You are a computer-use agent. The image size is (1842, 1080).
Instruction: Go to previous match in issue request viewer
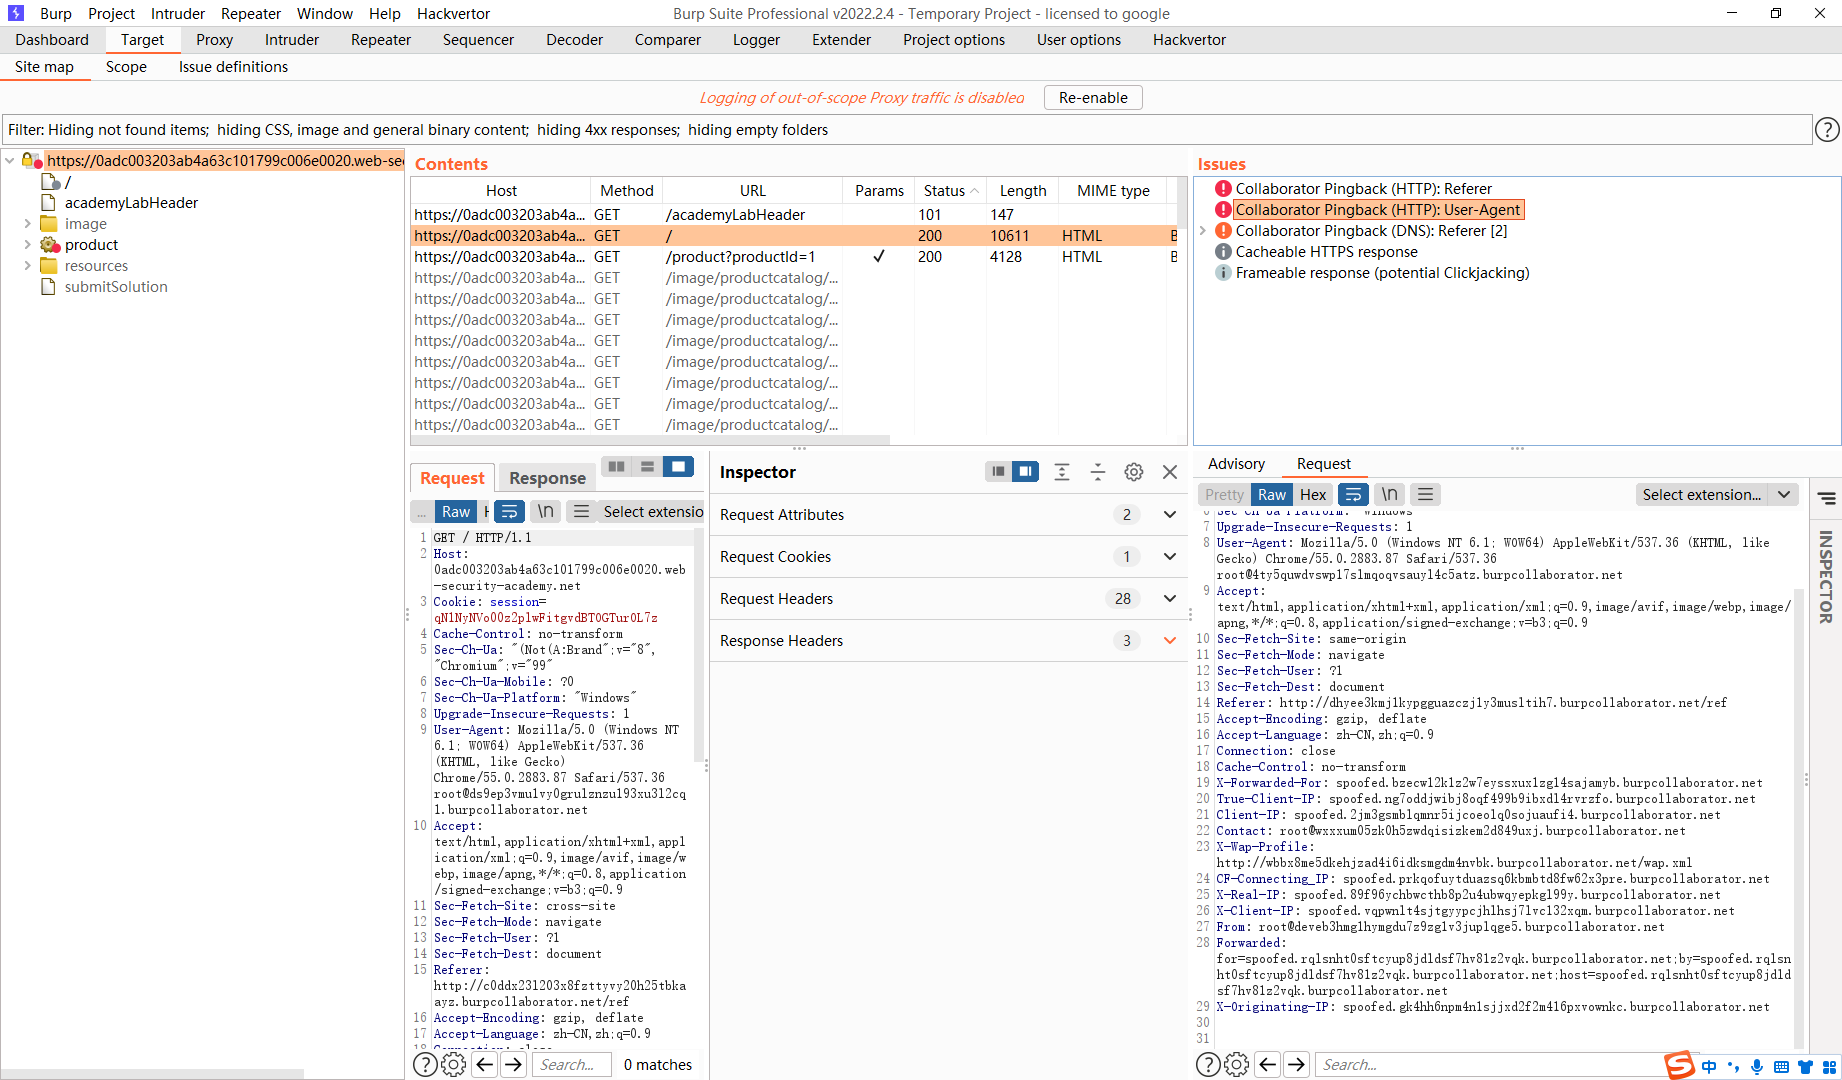point(1268,1065)
